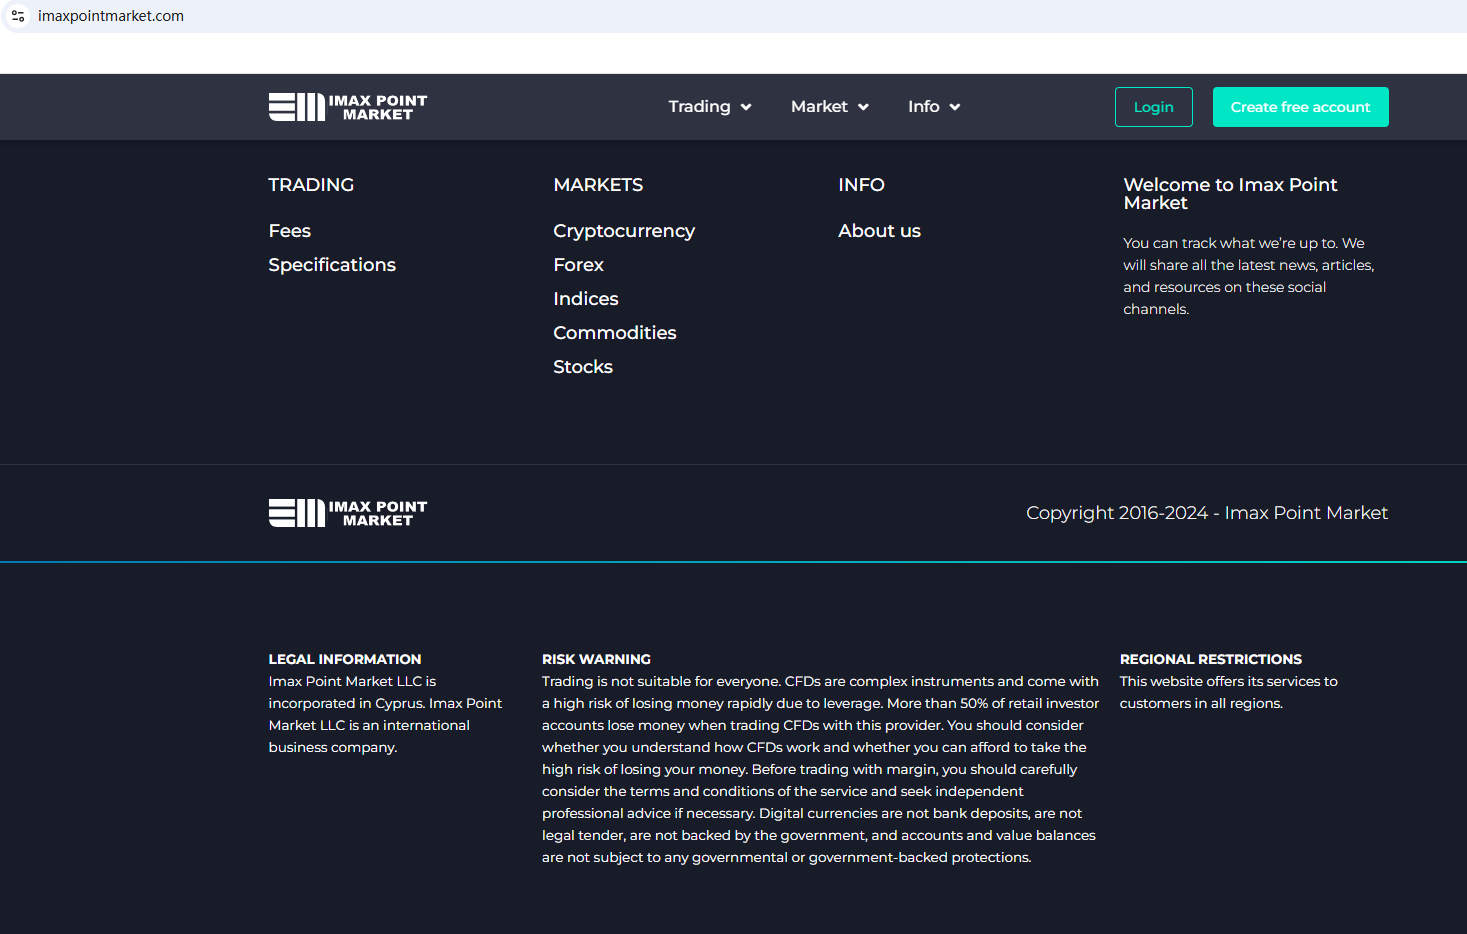Expand the Info dropdown menu
Screen dimensions: 1467x934
pos(933,107)
